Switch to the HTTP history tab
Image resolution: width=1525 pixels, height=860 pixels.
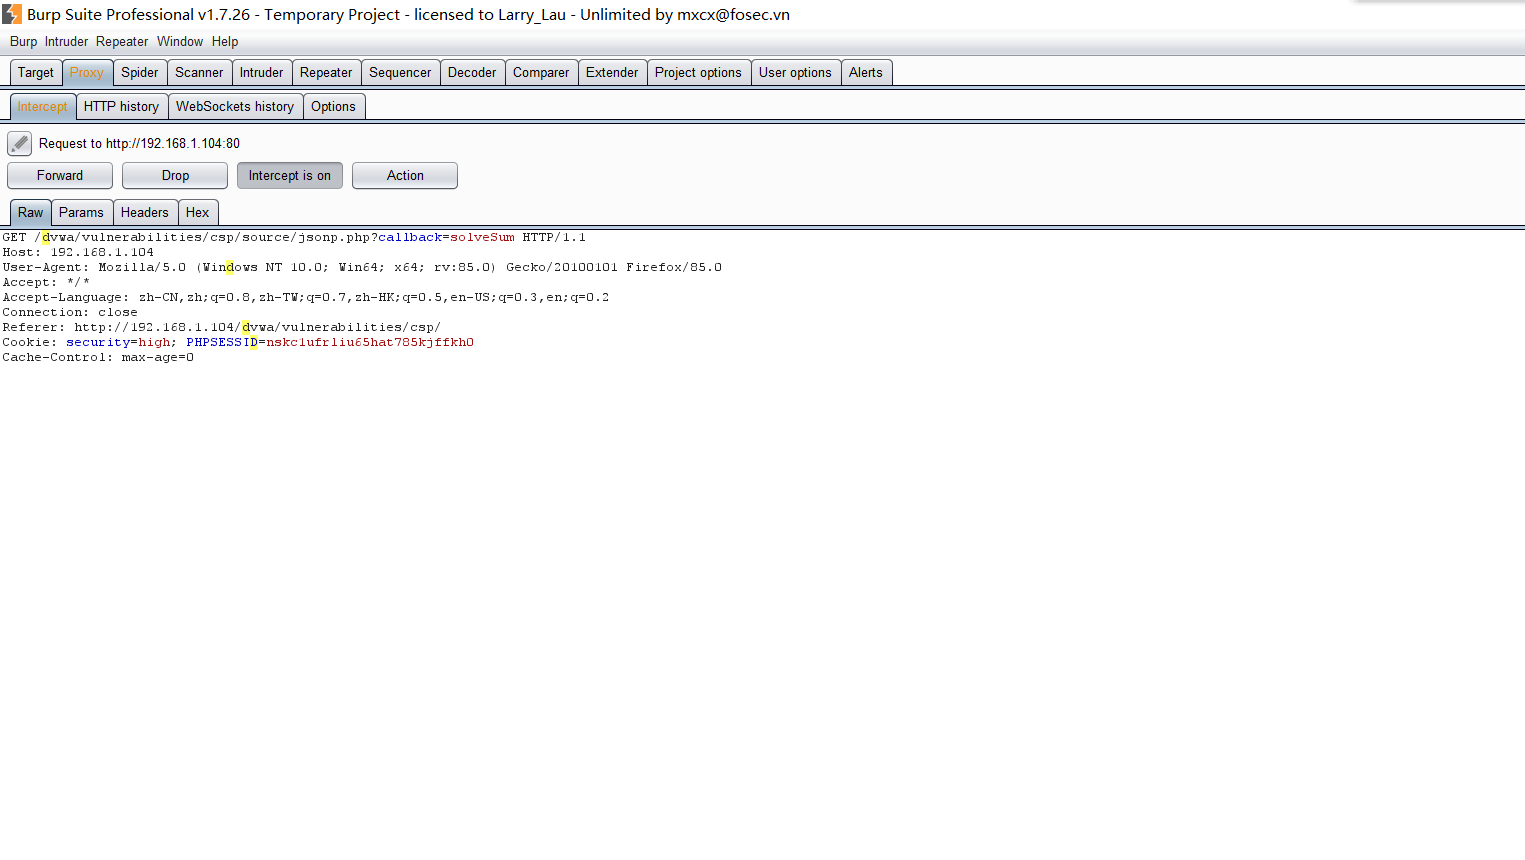(121, 107)
